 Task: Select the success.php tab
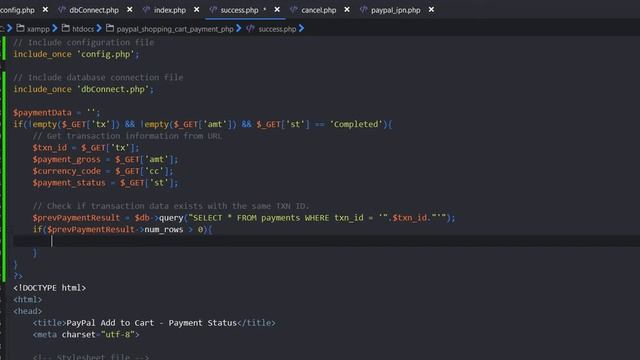pyautogui.click(x=239, y=10)
